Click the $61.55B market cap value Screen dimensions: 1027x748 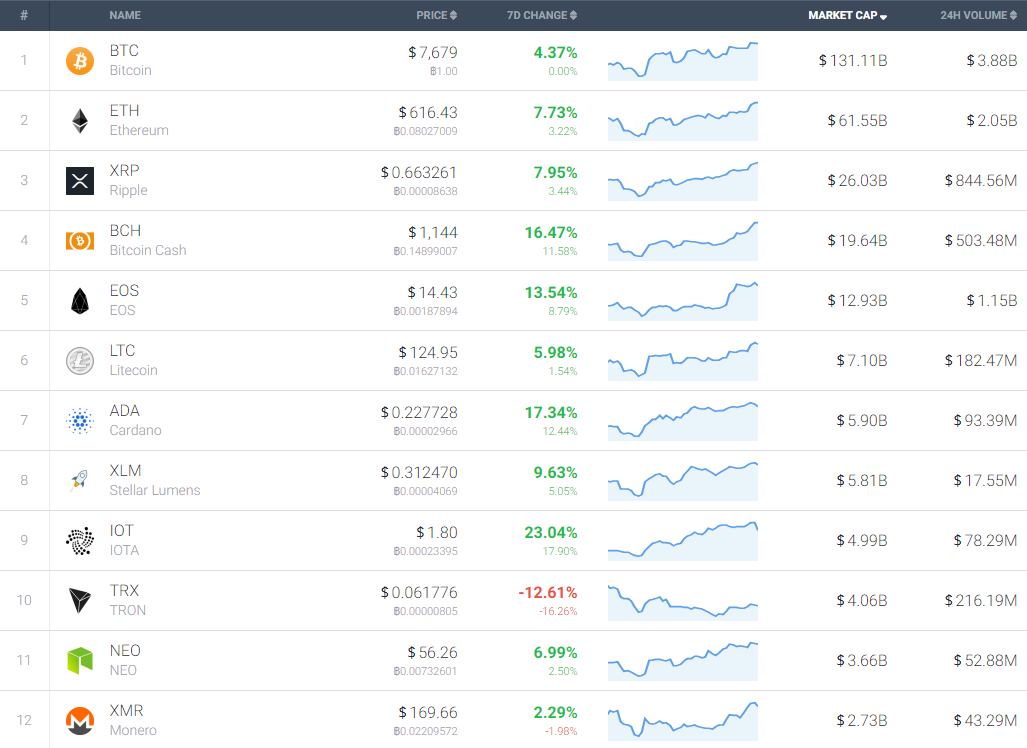click(857, 121)
